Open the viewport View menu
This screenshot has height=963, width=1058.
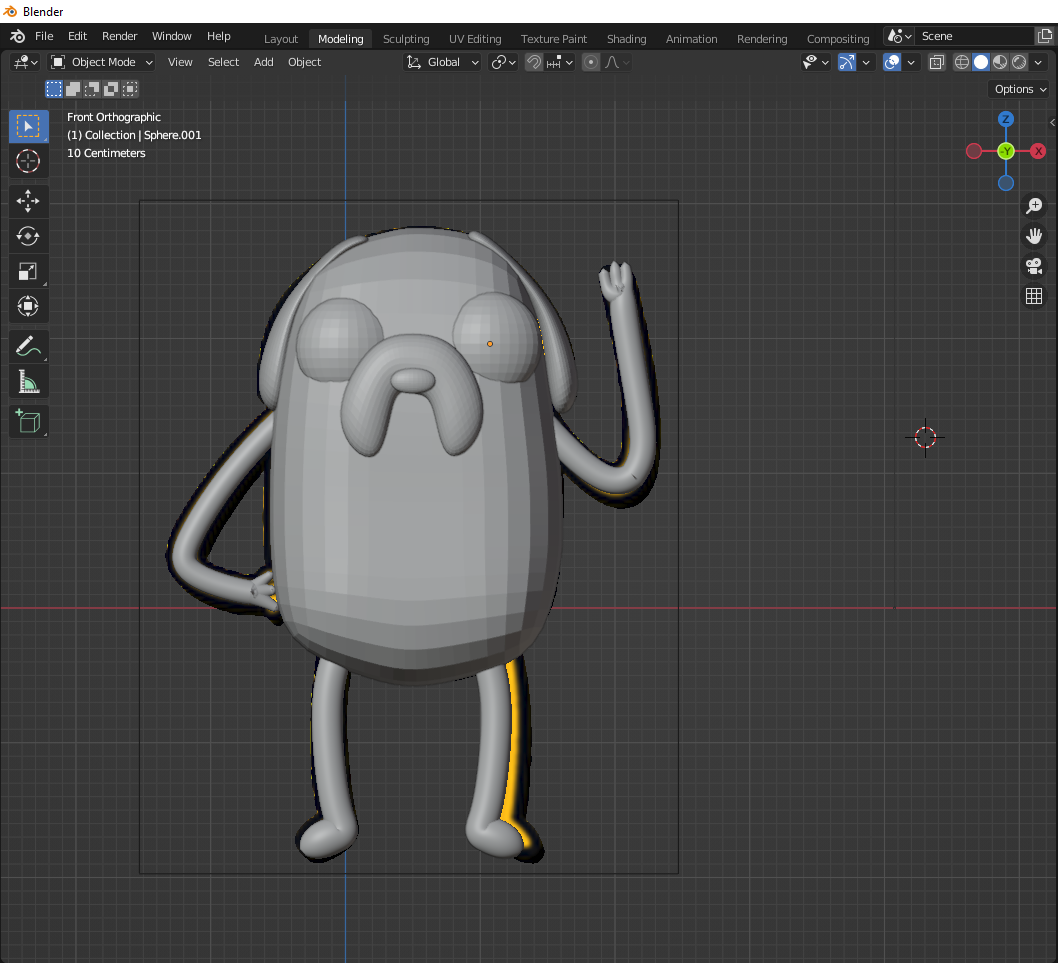pos(180,62)
